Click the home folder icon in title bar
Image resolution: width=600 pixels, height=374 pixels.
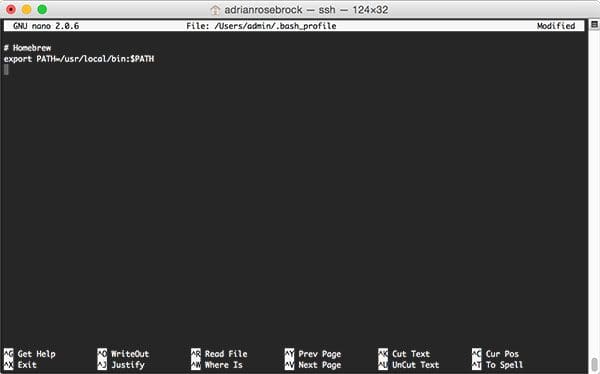point(215,10)
